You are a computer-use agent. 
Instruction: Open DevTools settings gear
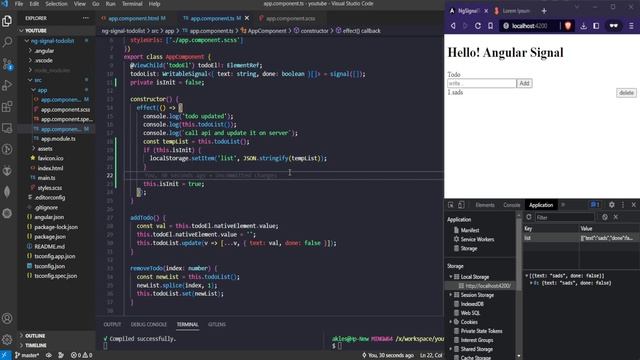point(611,205)
